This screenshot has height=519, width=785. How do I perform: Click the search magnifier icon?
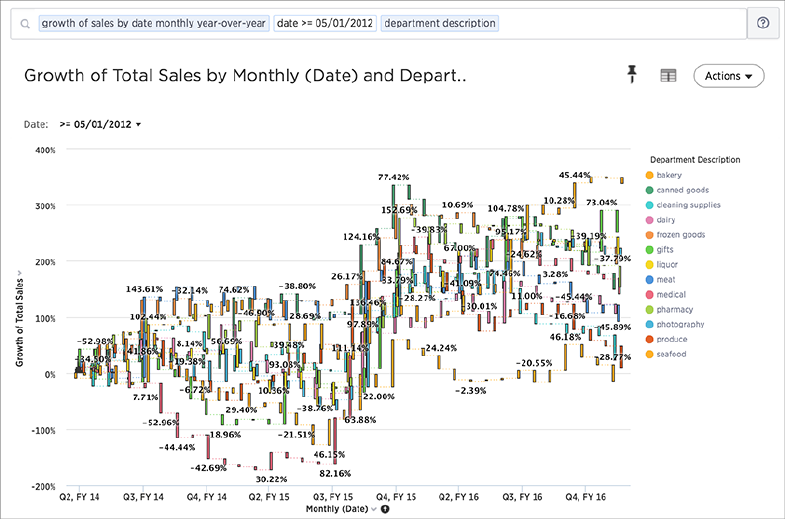(25, 24)
